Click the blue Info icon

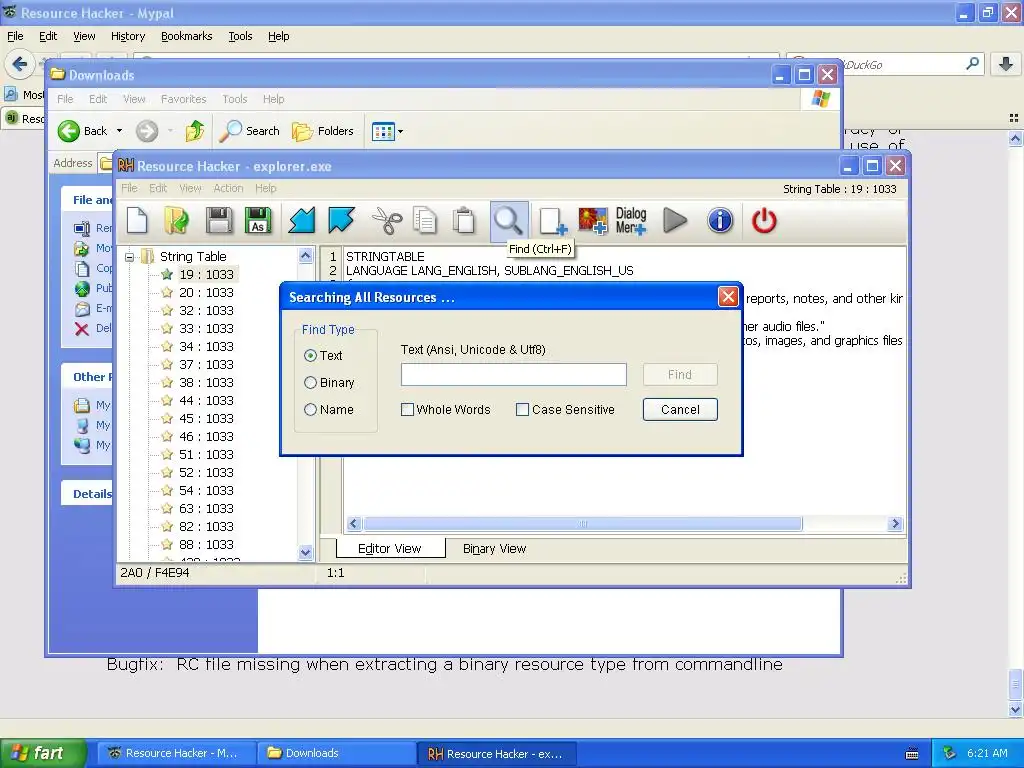click(720, 221)
